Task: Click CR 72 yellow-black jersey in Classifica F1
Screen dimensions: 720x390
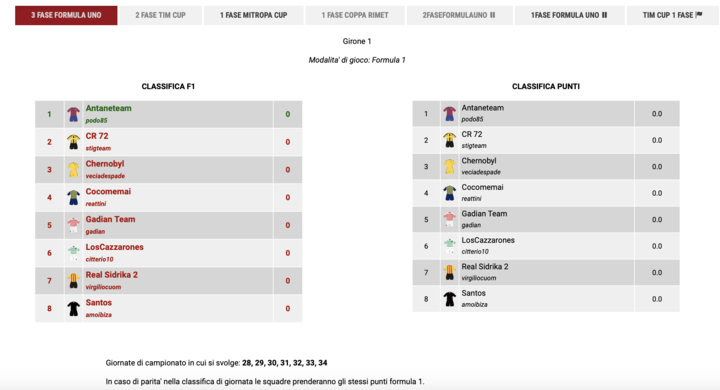Action: point(73,142)
